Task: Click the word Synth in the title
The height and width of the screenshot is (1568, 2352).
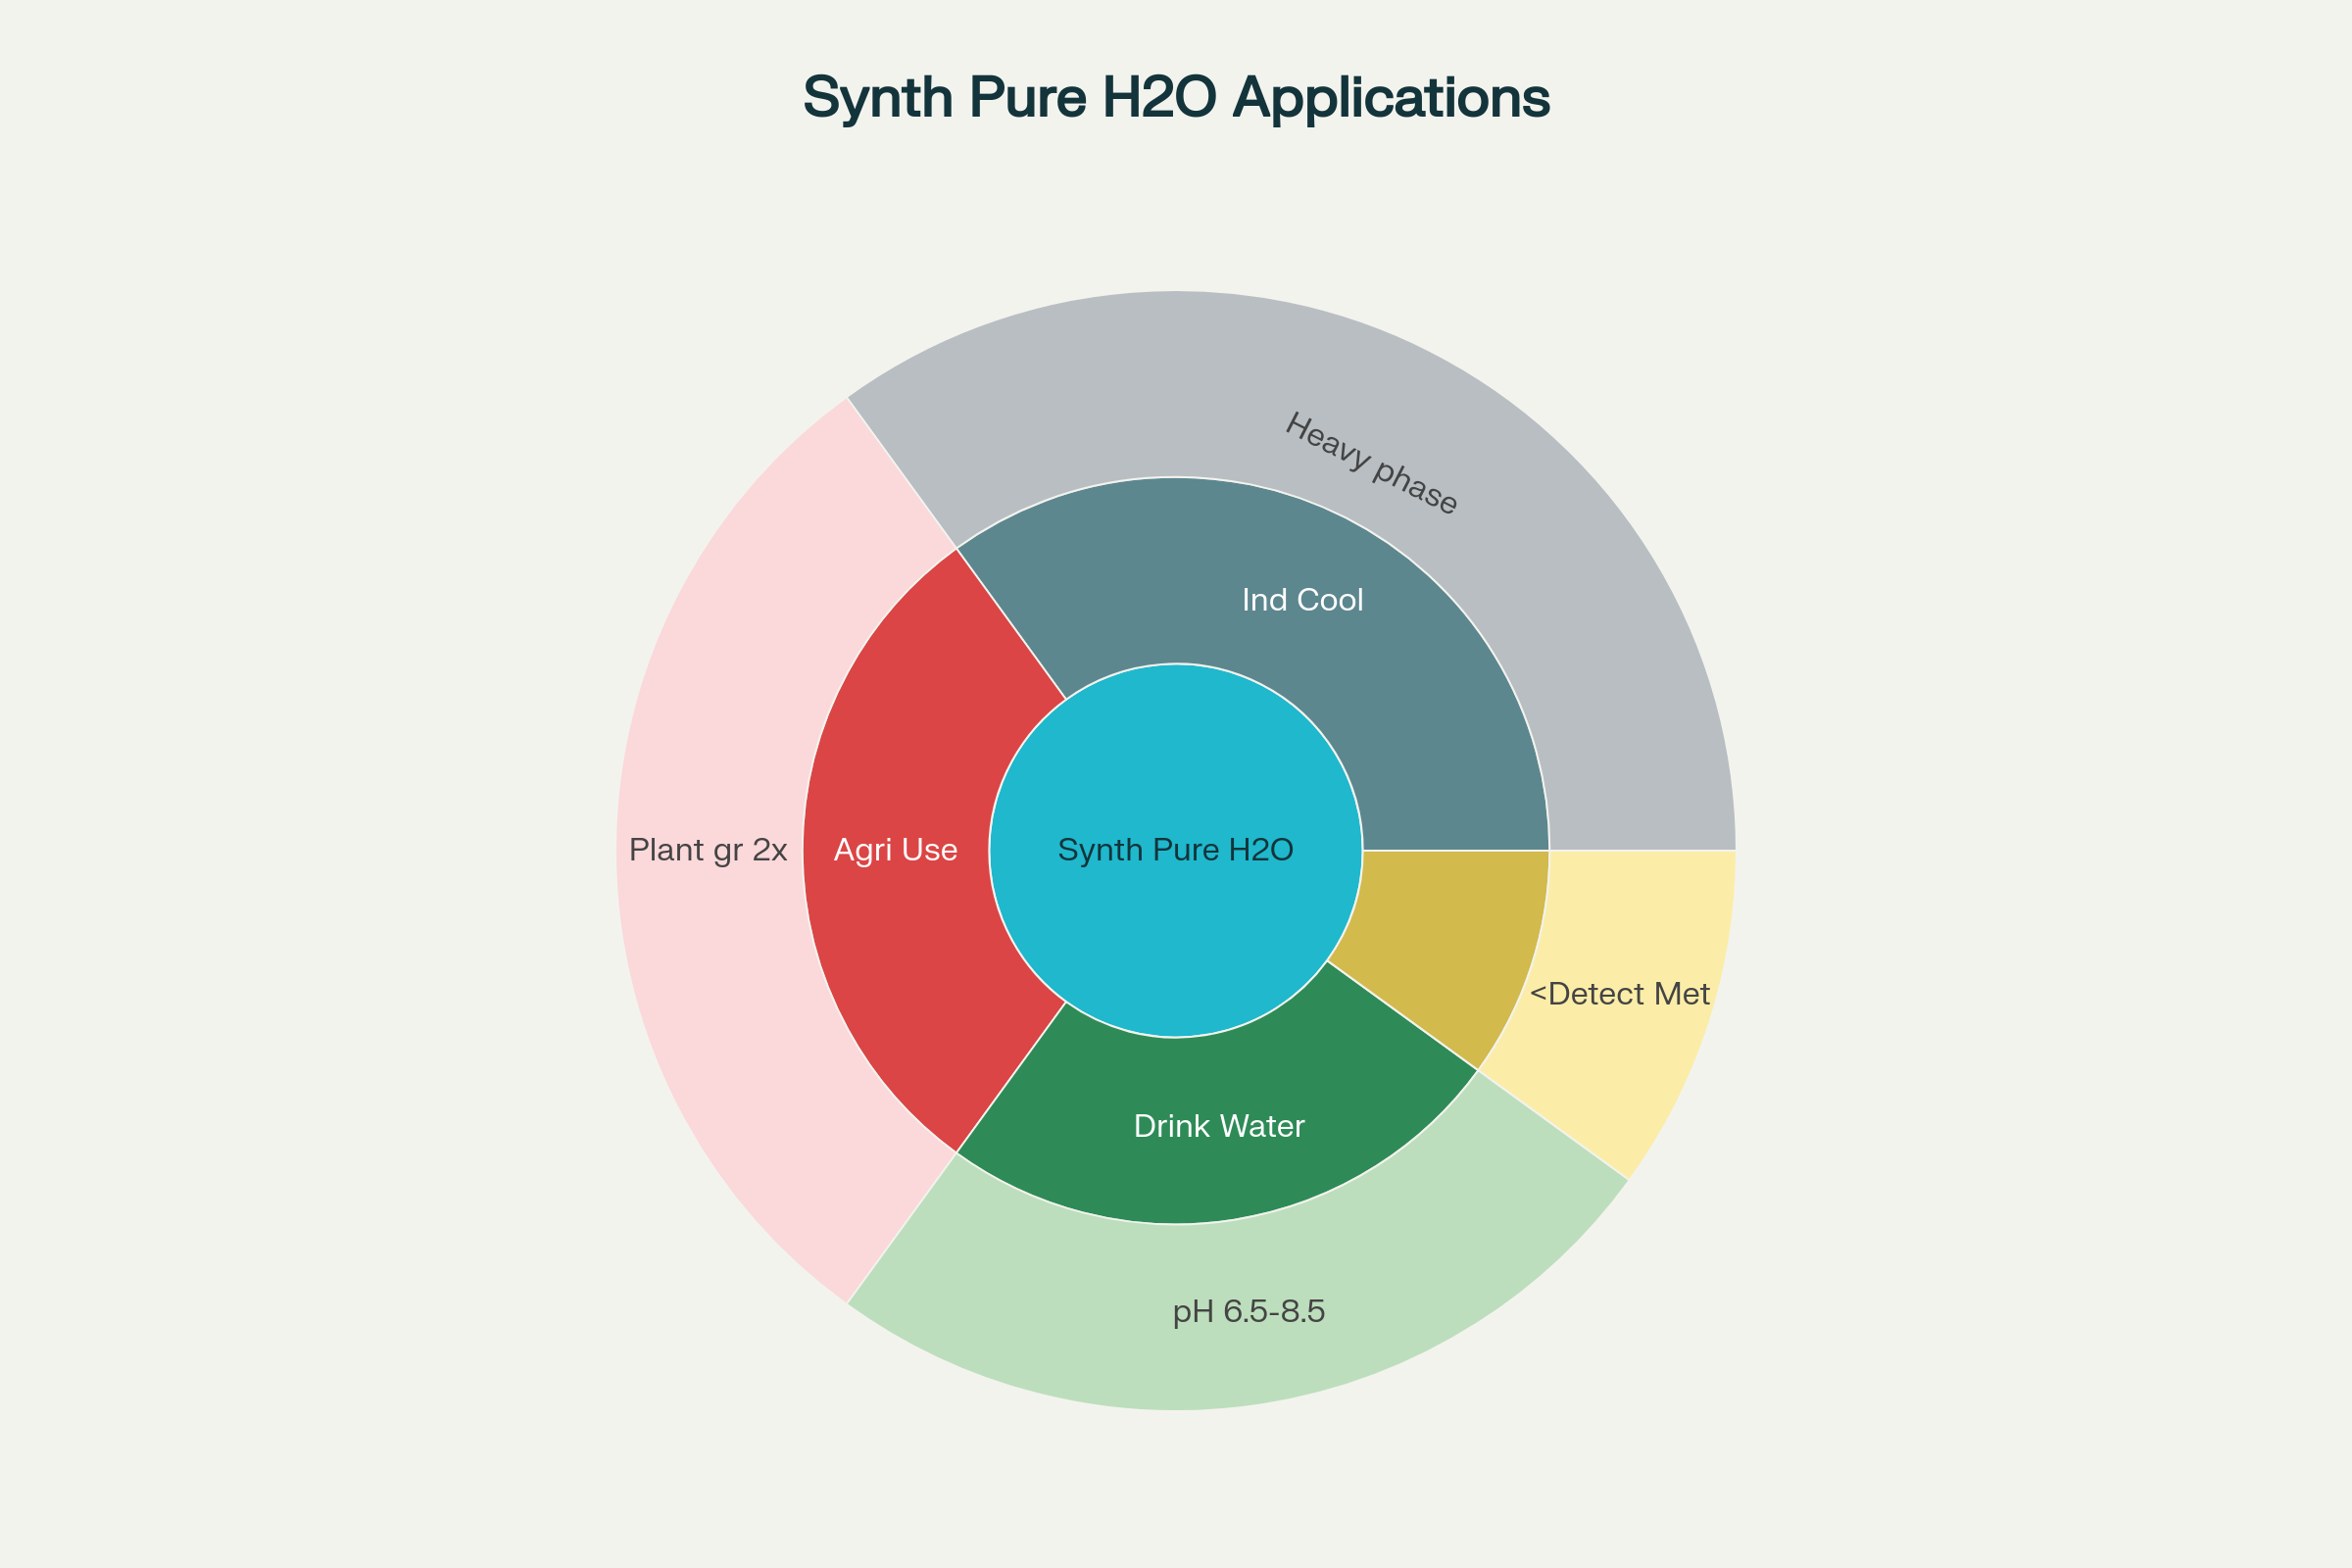Action: [877, 98]
